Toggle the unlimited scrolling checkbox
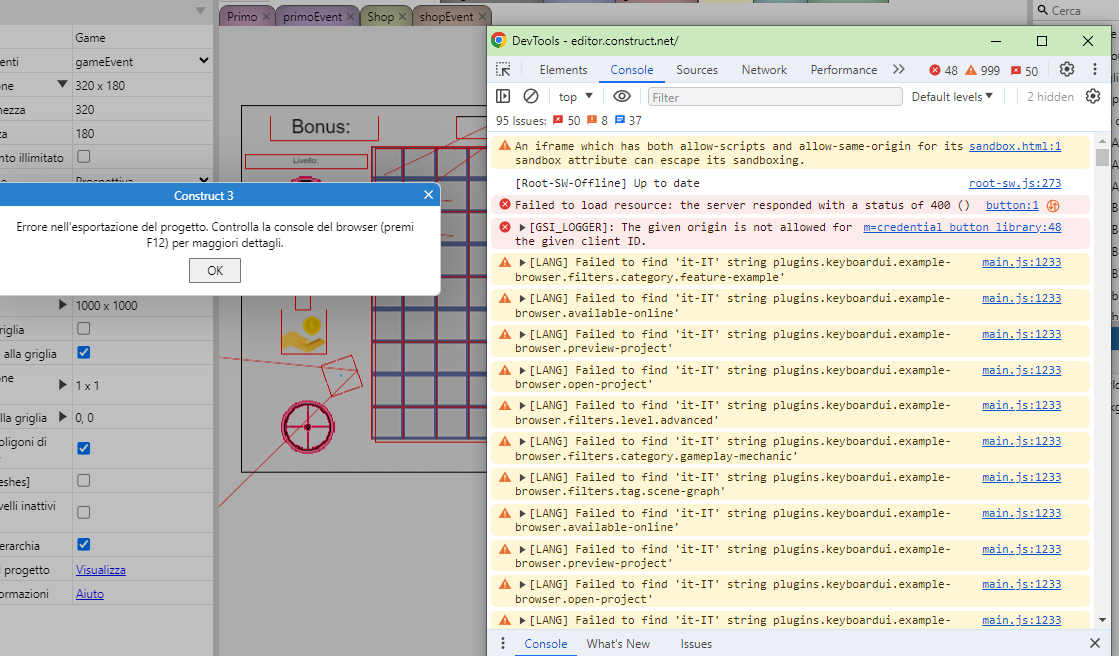The width and height of the screenshot is (1119, 656). pos(83,156)
